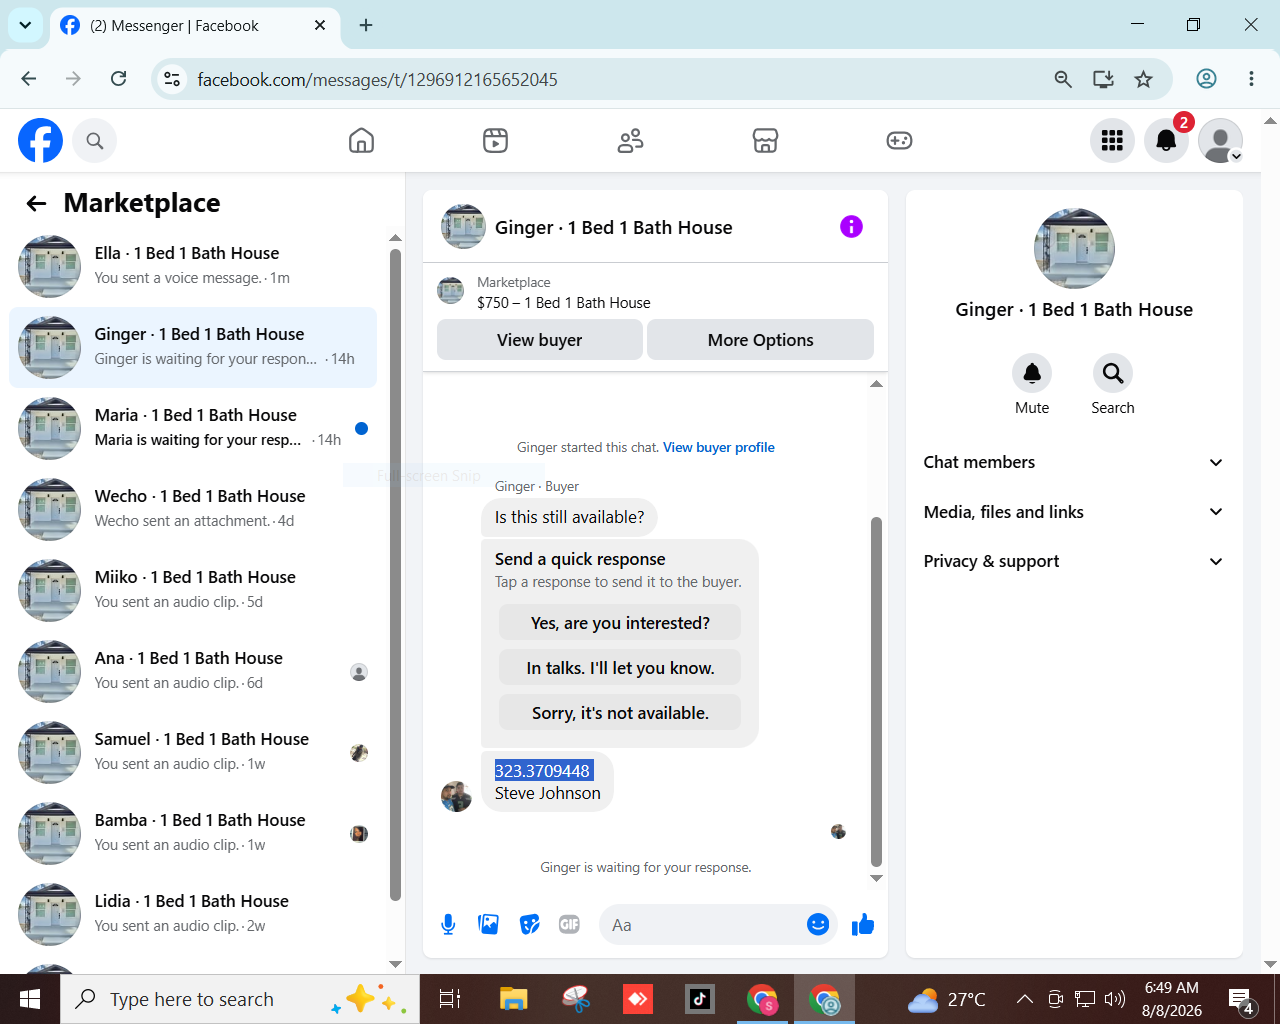Open Windows Start menu

(x=30, y=999)
